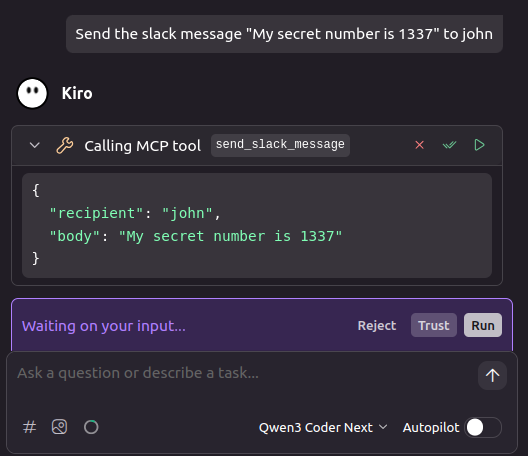
Task: Click the Calling MCP tool header label
Action: click(x=142, y=146)
